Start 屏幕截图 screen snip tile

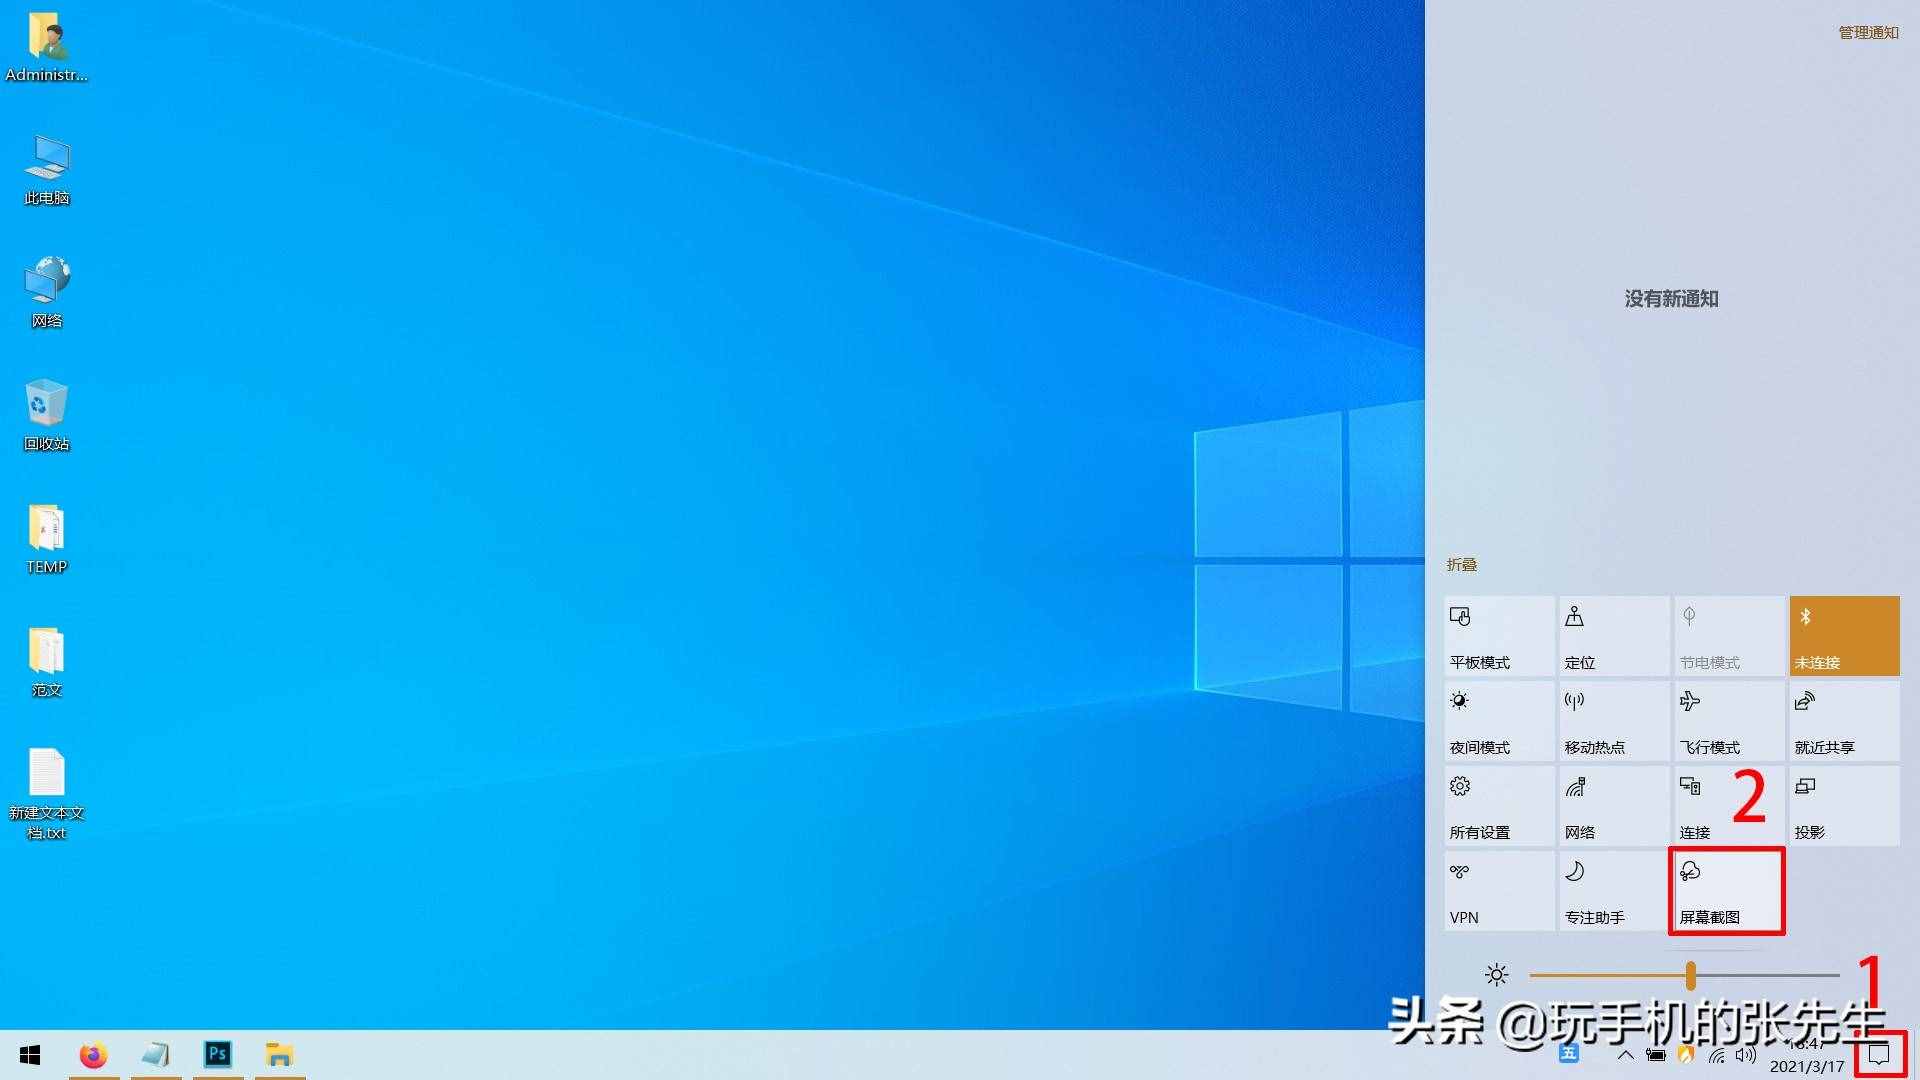click(1729, 891)
